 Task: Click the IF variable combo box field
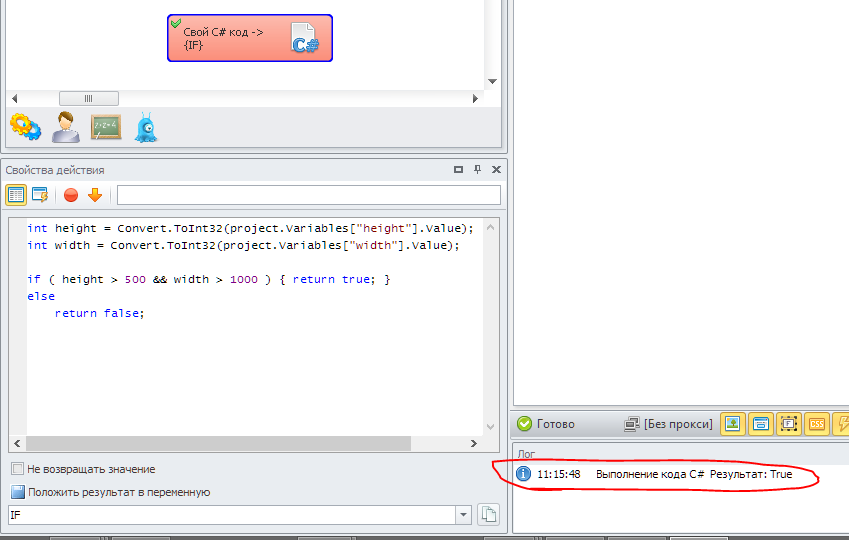232,515
